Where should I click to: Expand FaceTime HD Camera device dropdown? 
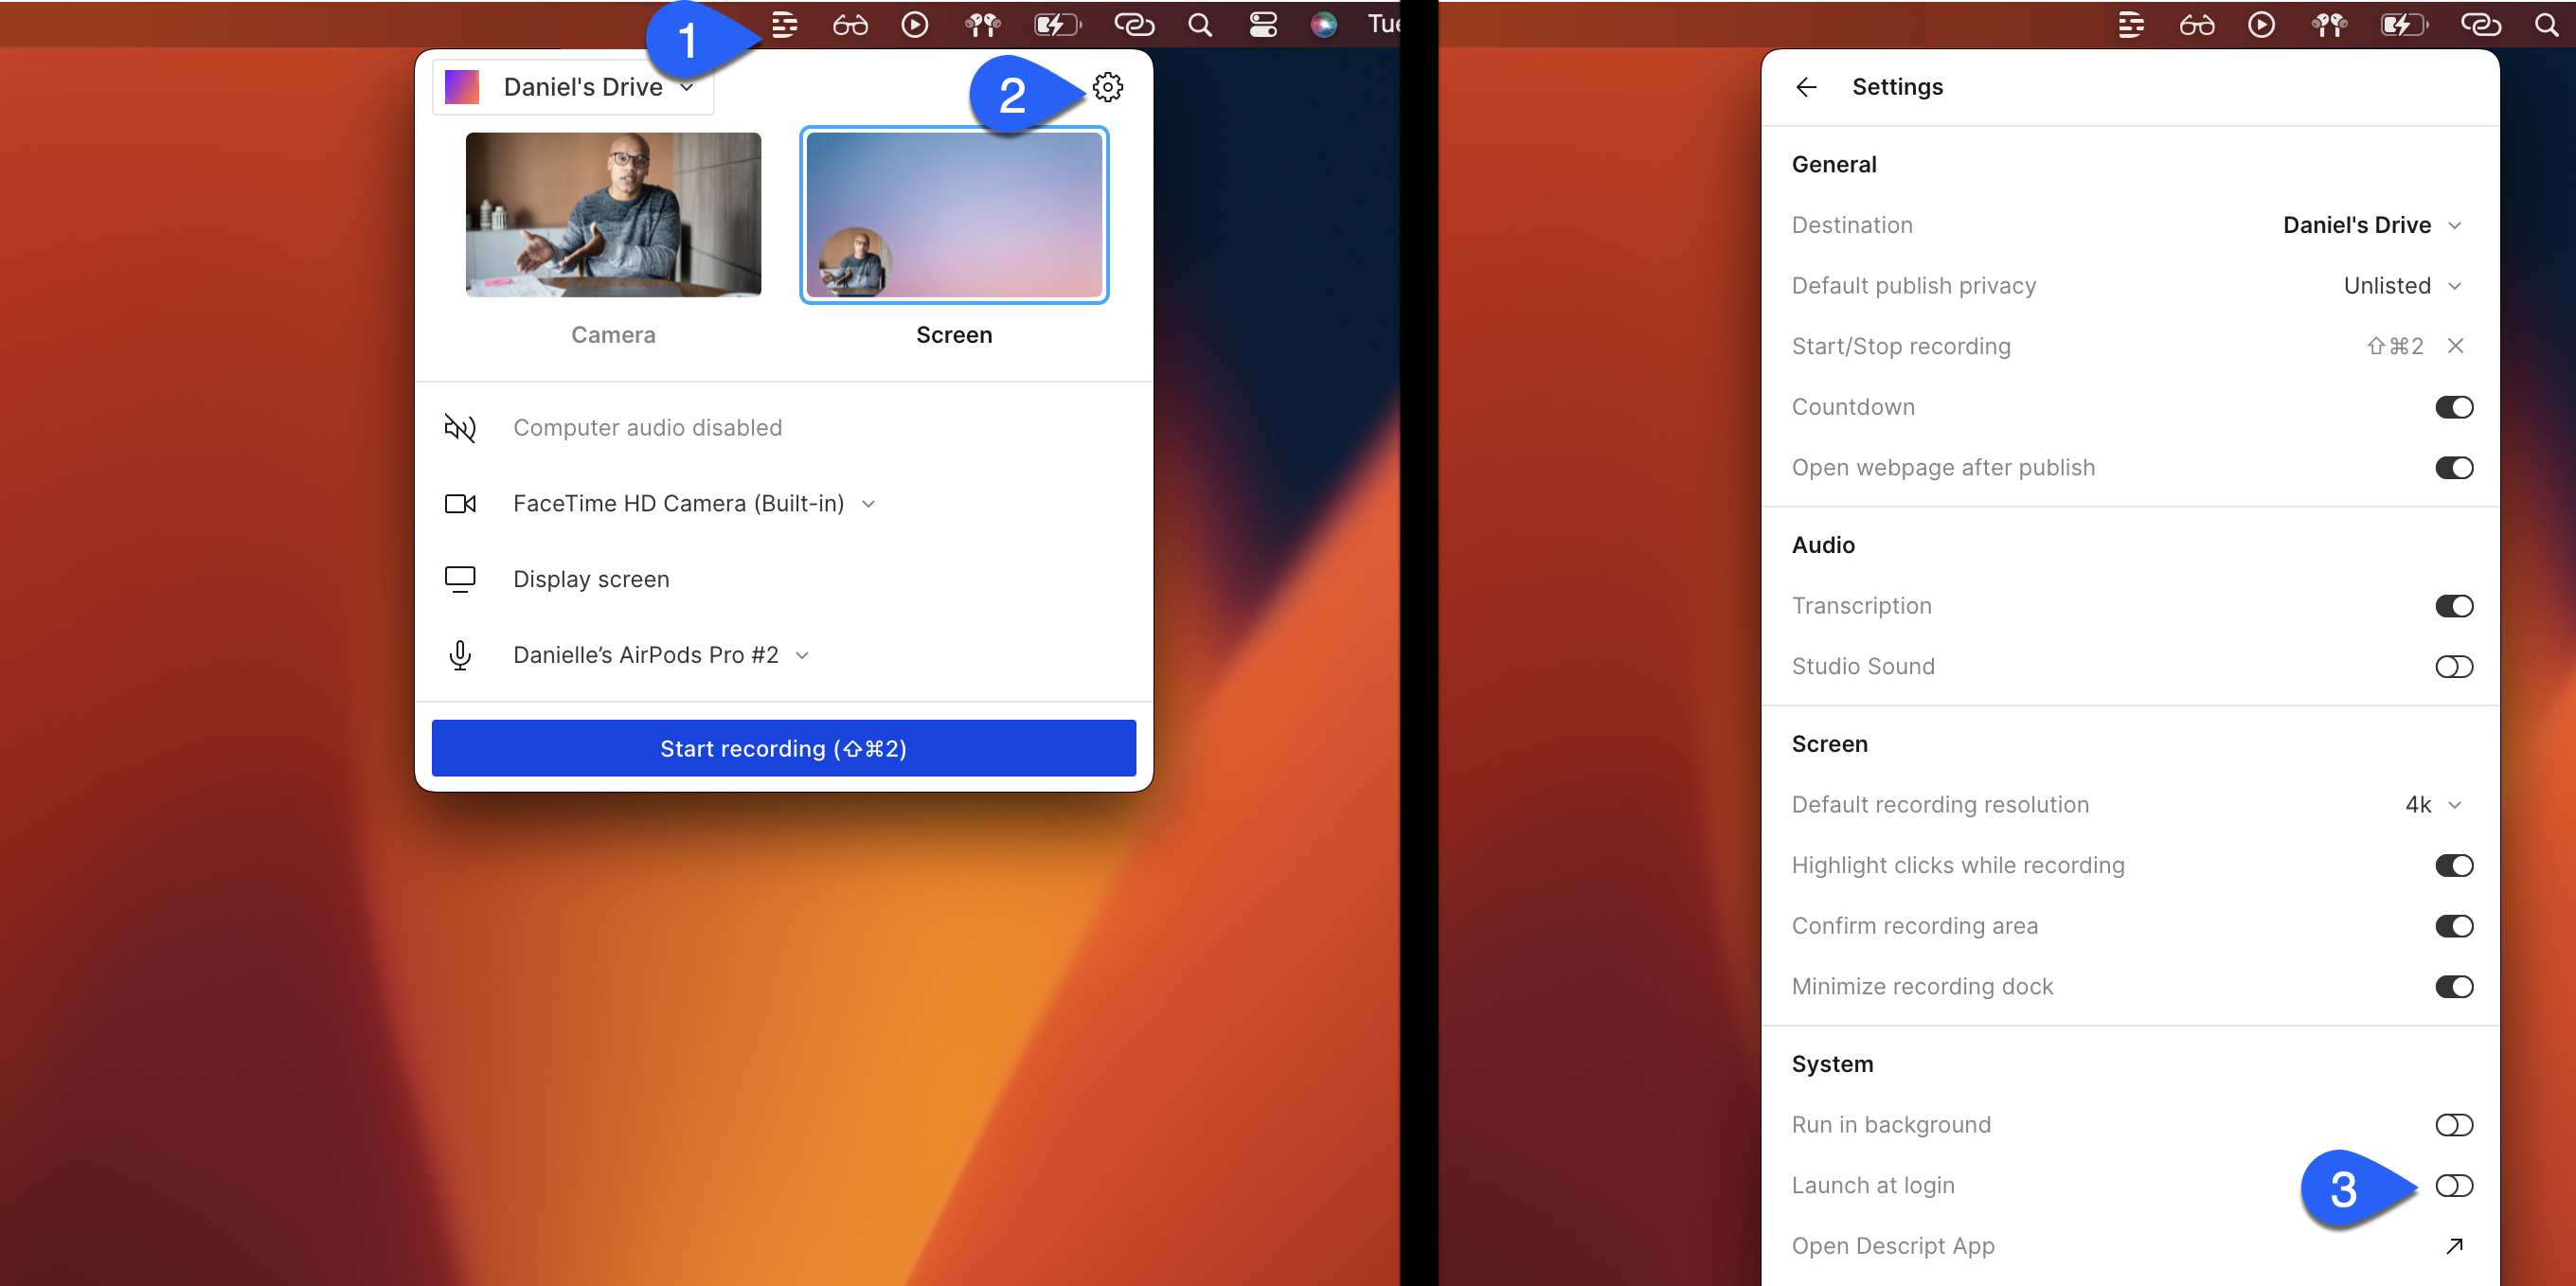(x=868, y=504)
